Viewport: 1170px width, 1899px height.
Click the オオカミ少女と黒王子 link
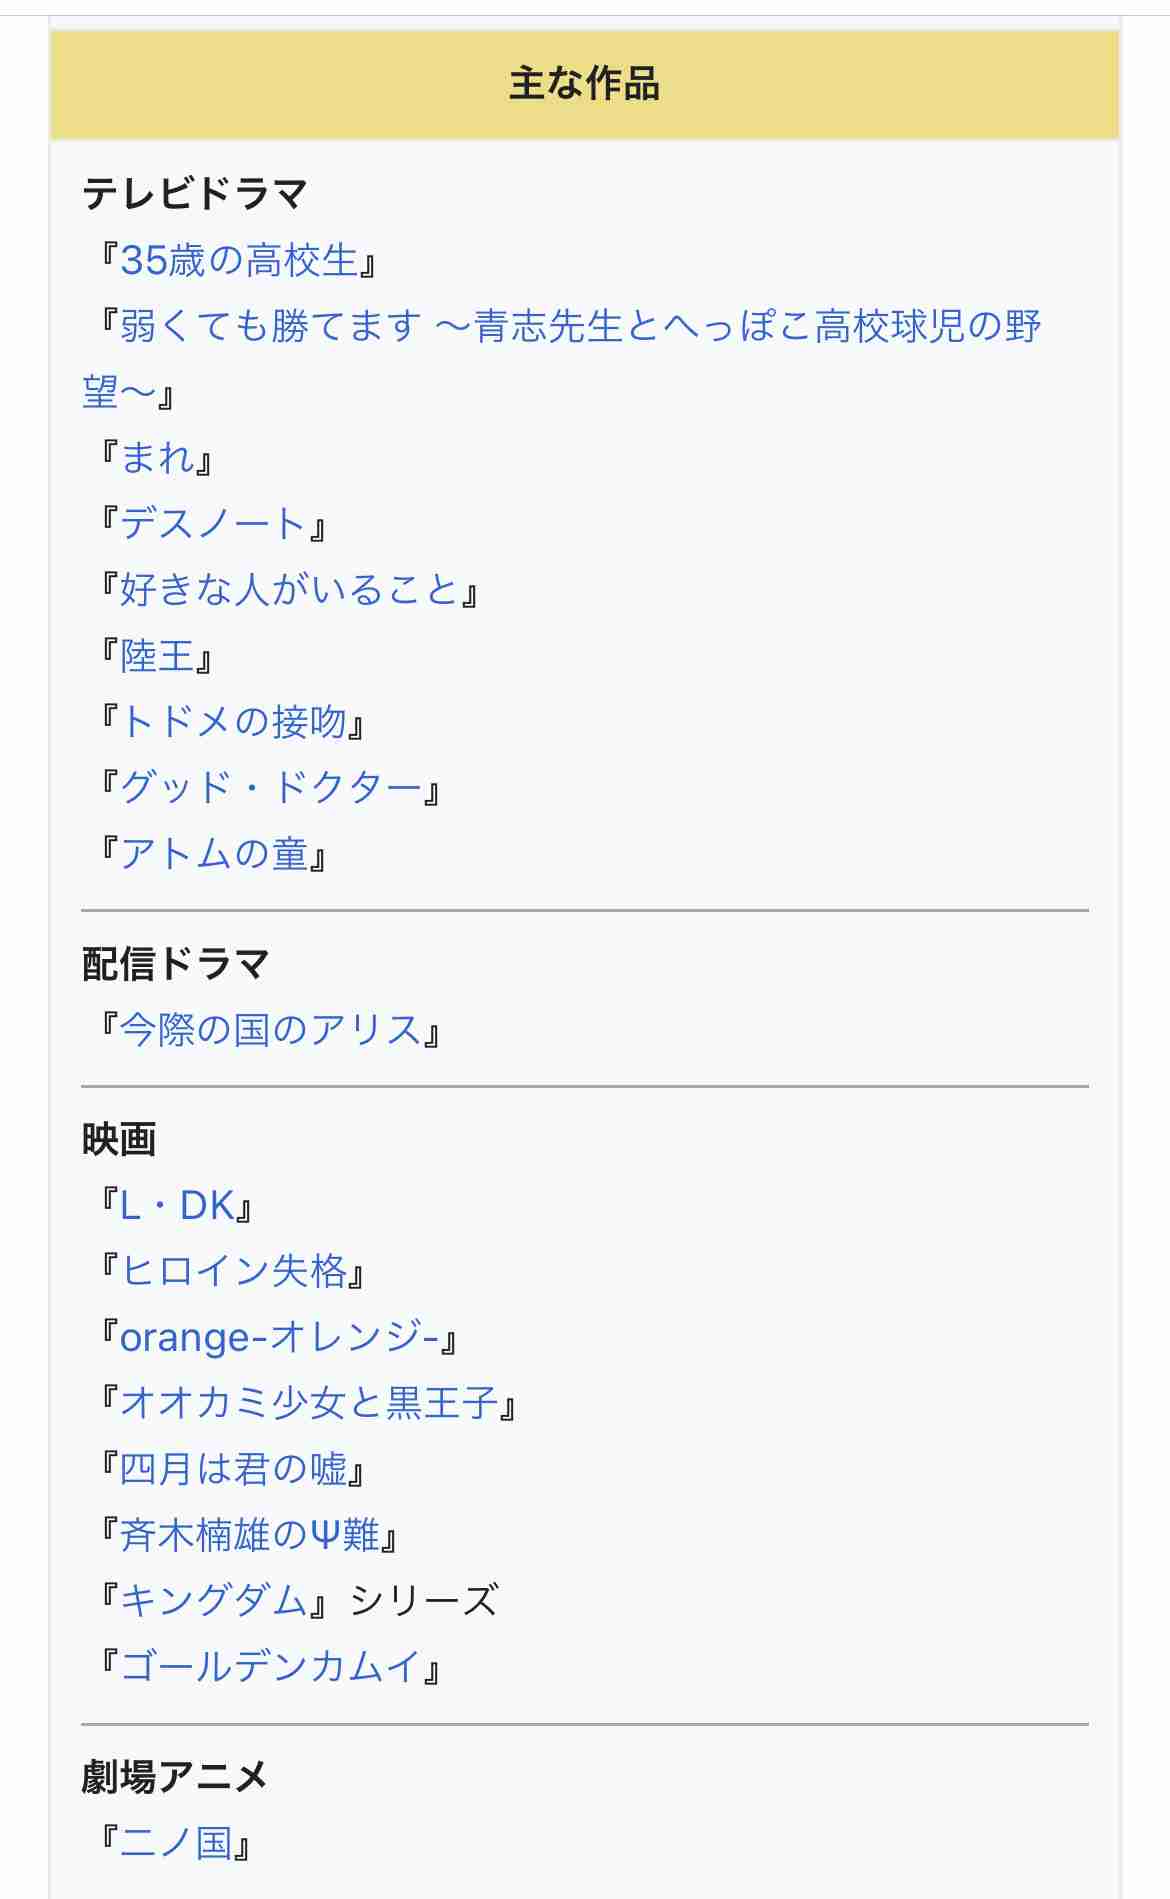(309, 1404)
